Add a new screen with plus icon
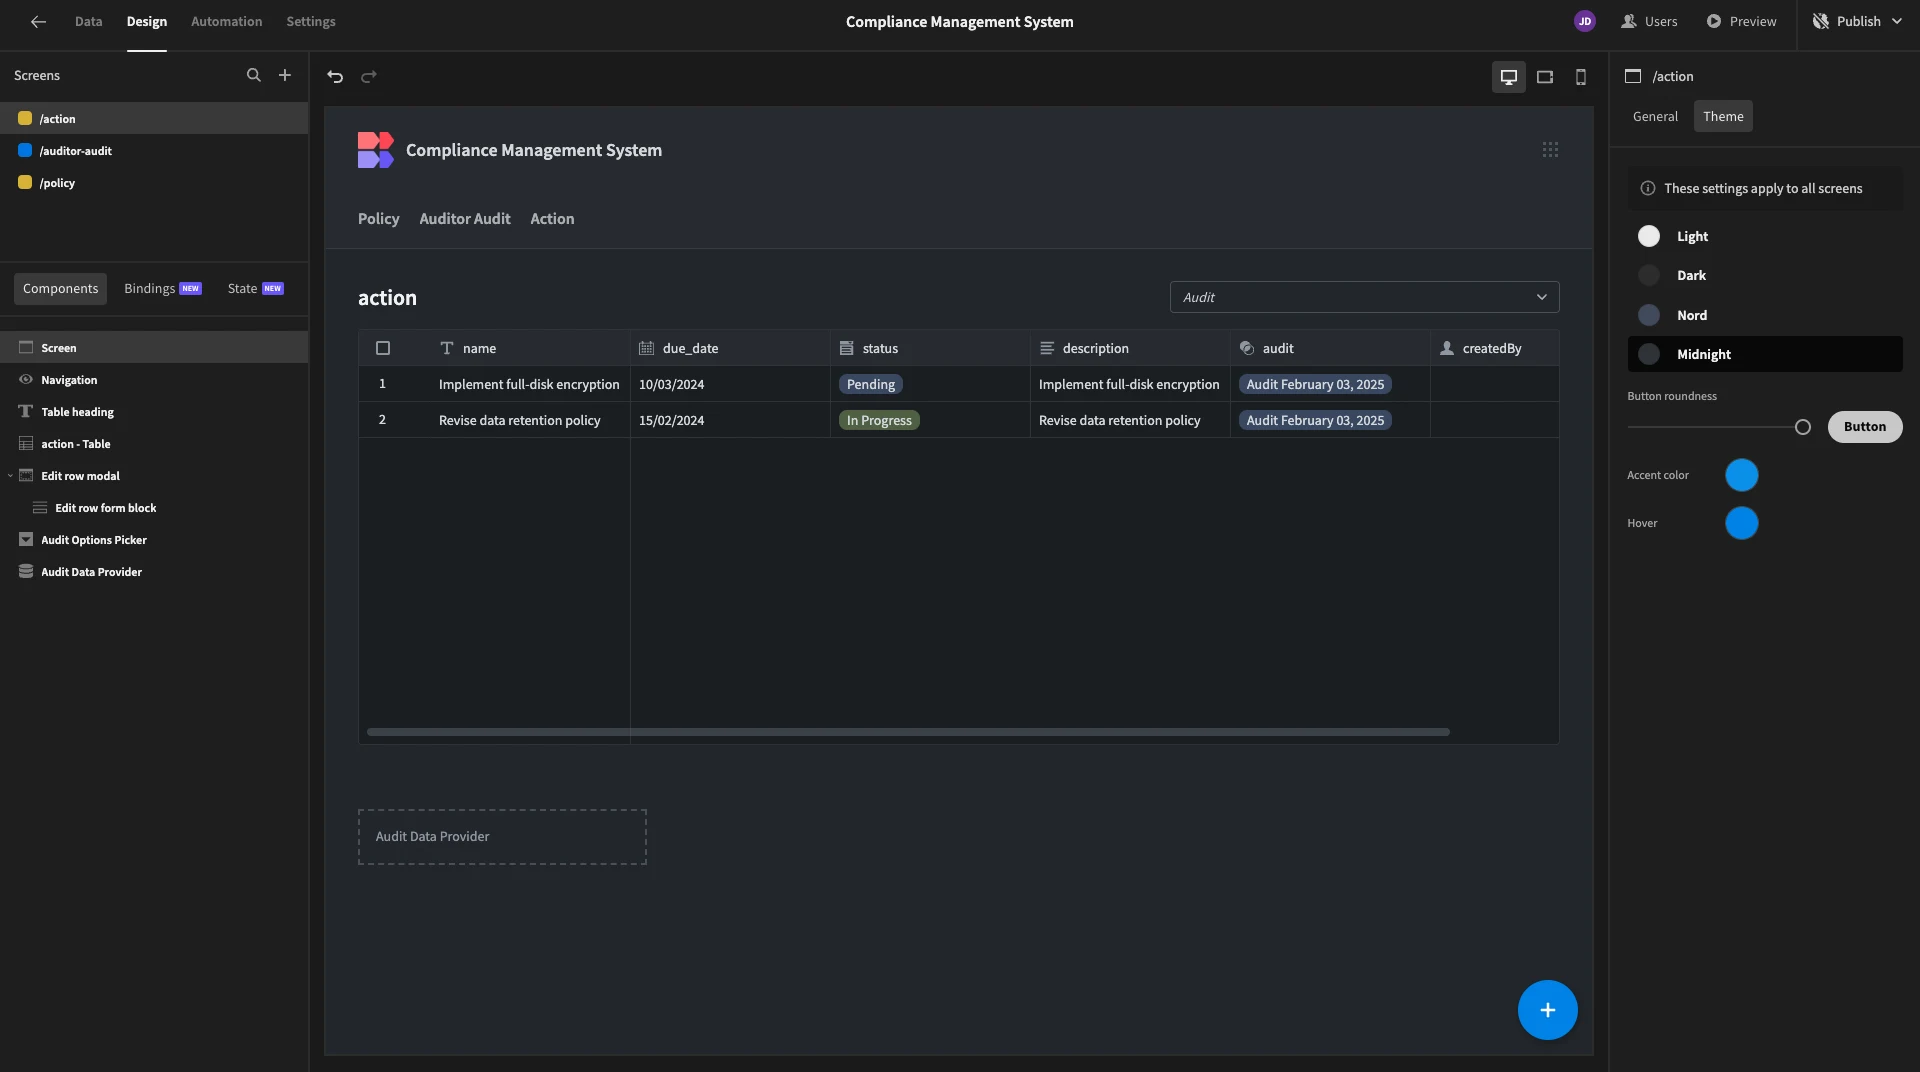Image resolution: width=1920 pixels, height=1072 pixels. point(285,75)
